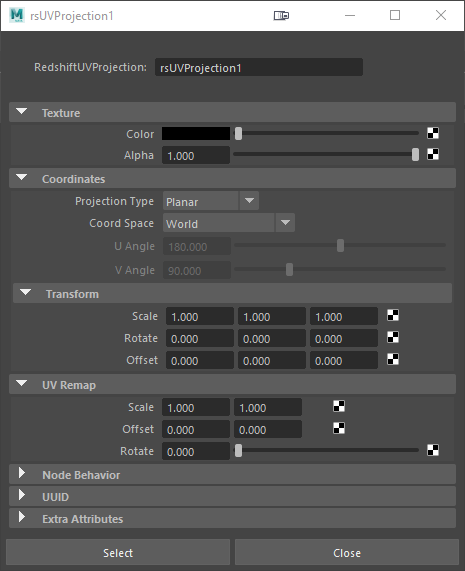
Task: Click the UV Remap Scale checker icon
Action: [x=339, y=406]
